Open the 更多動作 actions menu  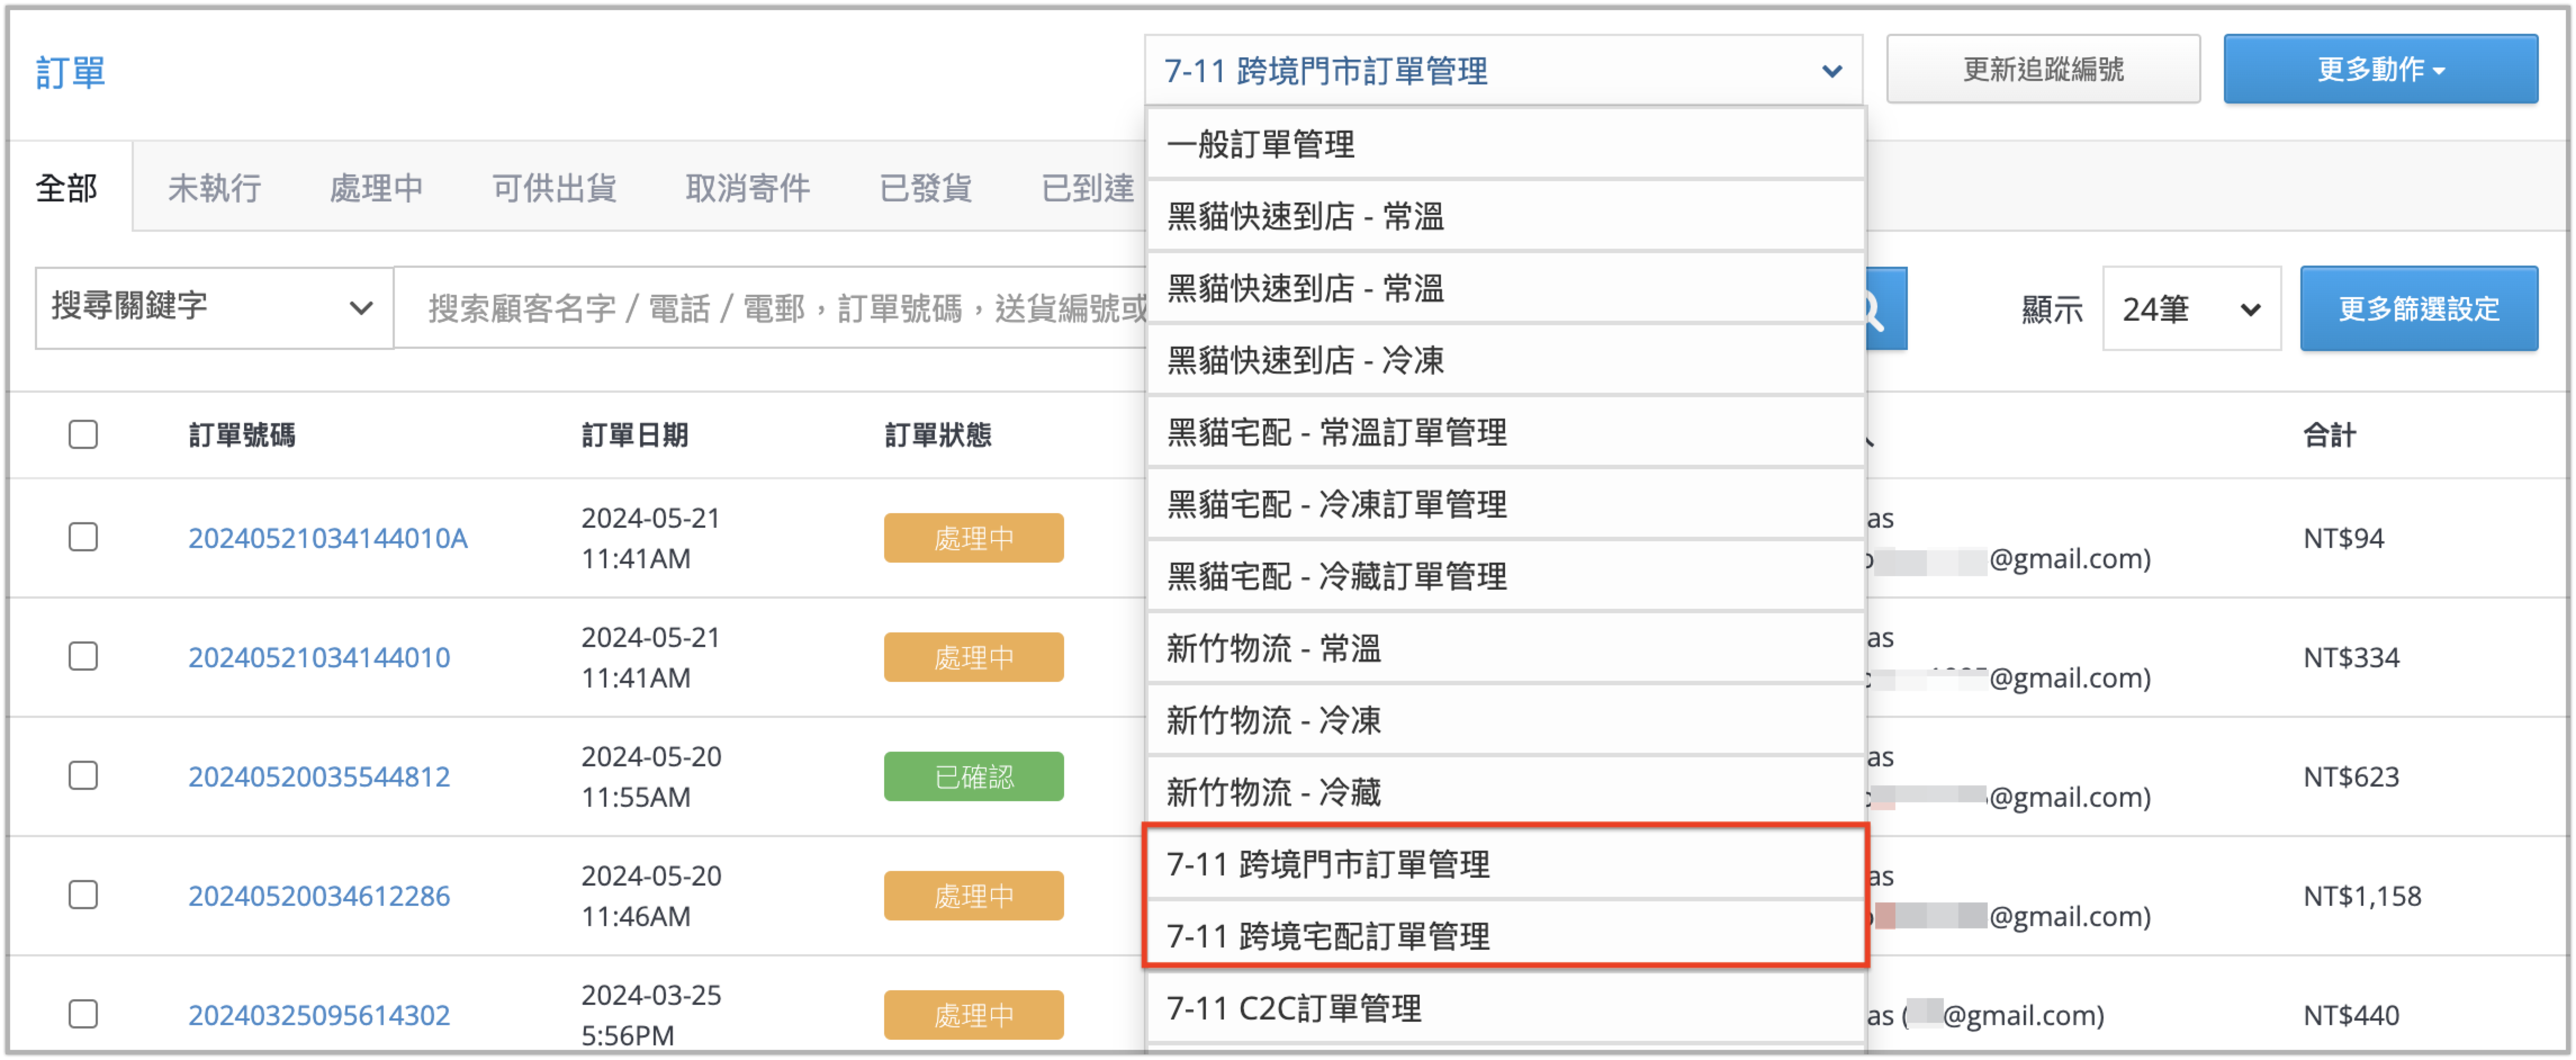(2379, 70)
